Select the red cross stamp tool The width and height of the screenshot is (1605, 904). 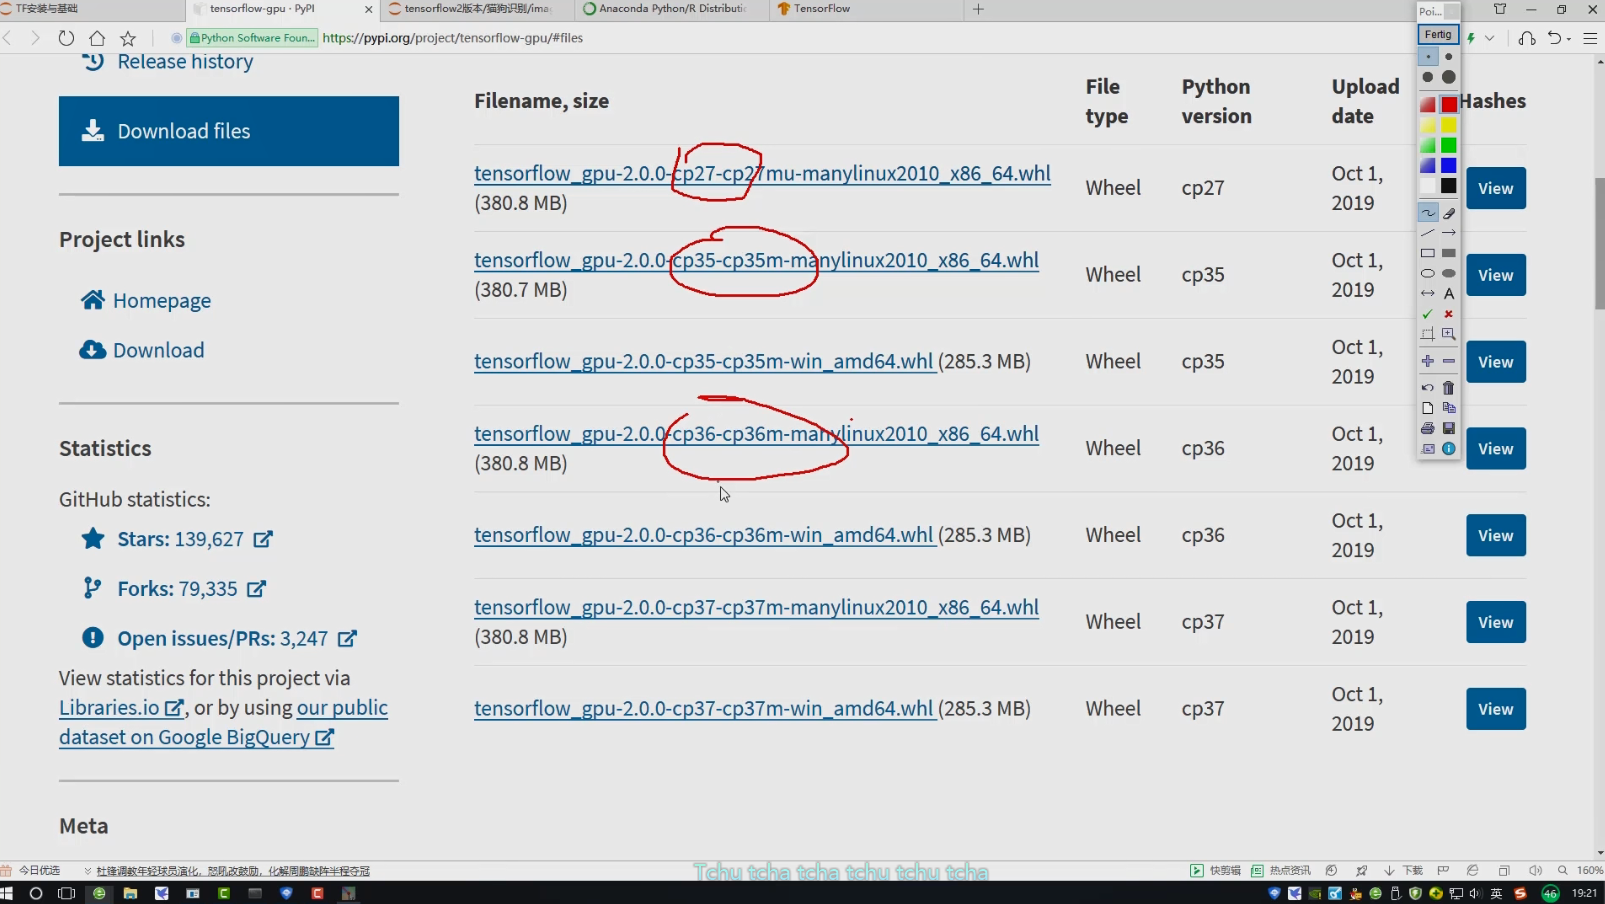point(1449,314)
